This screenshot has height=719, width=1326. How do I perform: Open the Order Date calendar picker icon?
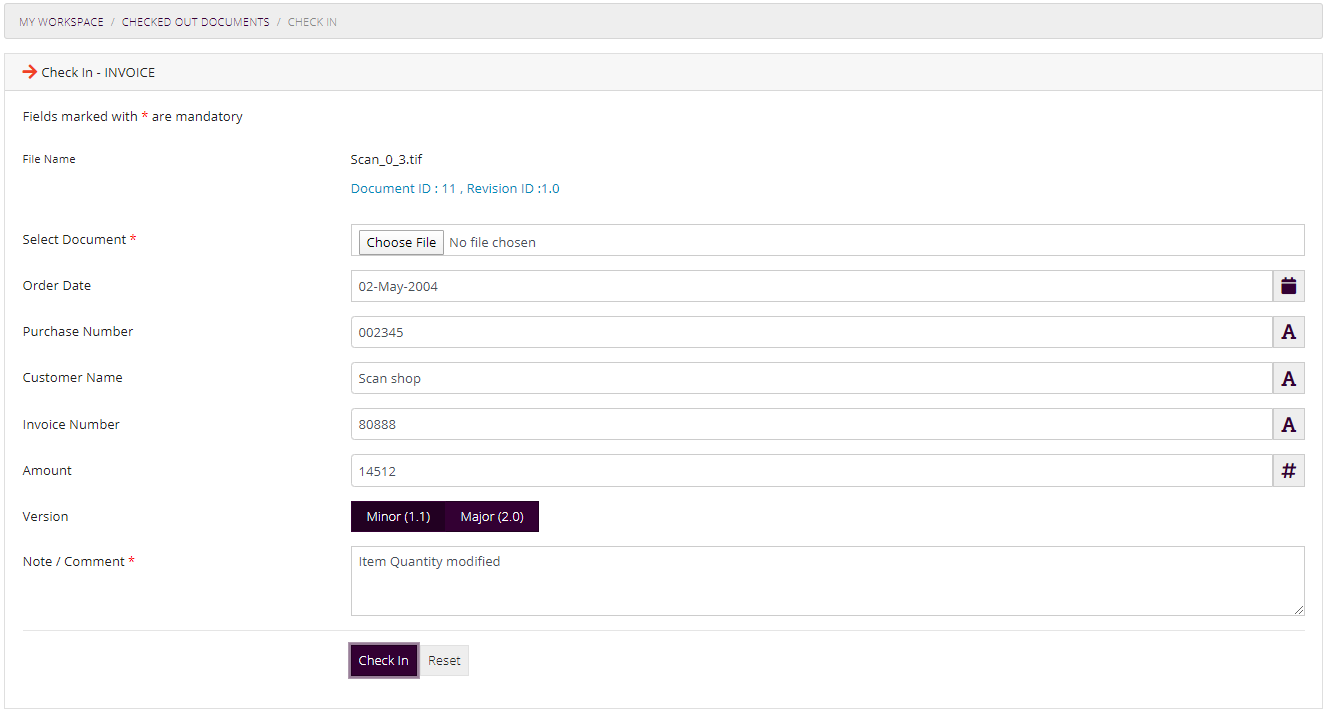click(x=1288, y=286)
